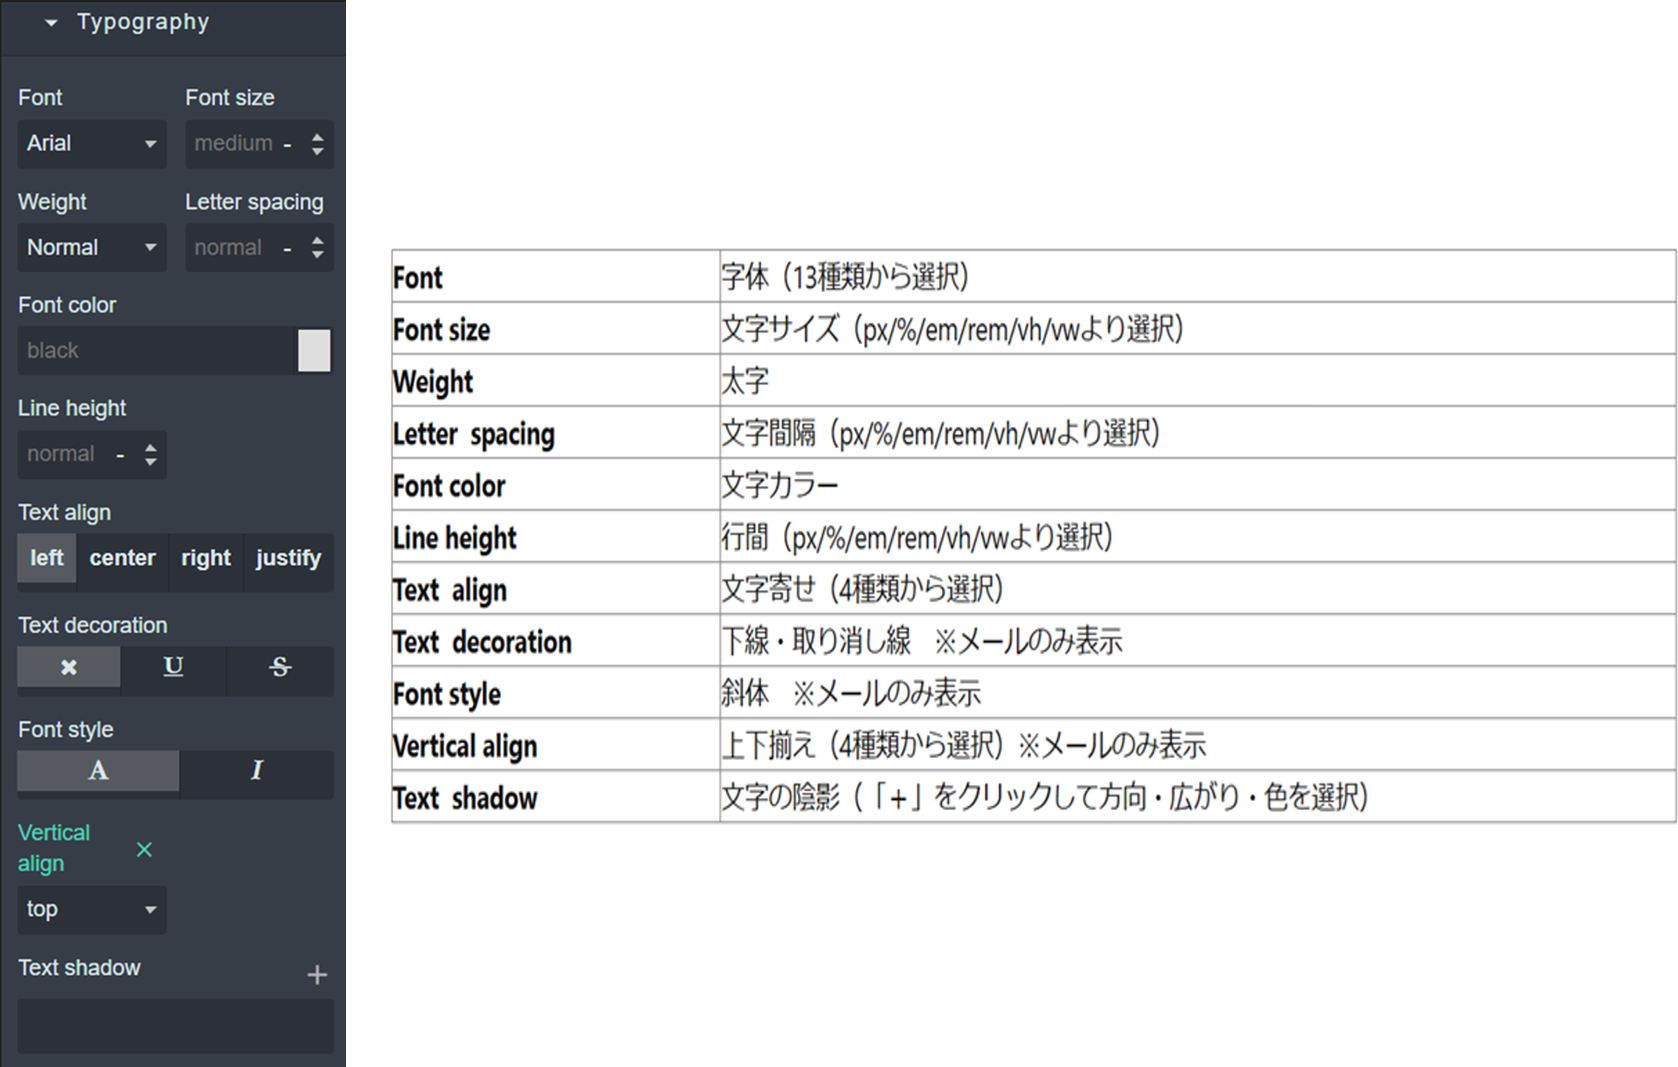Image resolution: width=1678 pixels, height=1067 pixels.
Task: Add a text shadow with plus icon
Action: click(317, 975)
